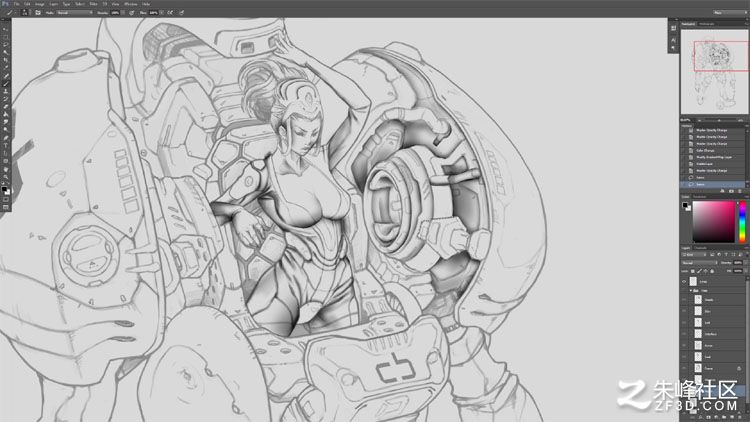Toggle pressure for opacity in options bar
Viewport: 750px width, 422px height.
click(x=132, y=12)
